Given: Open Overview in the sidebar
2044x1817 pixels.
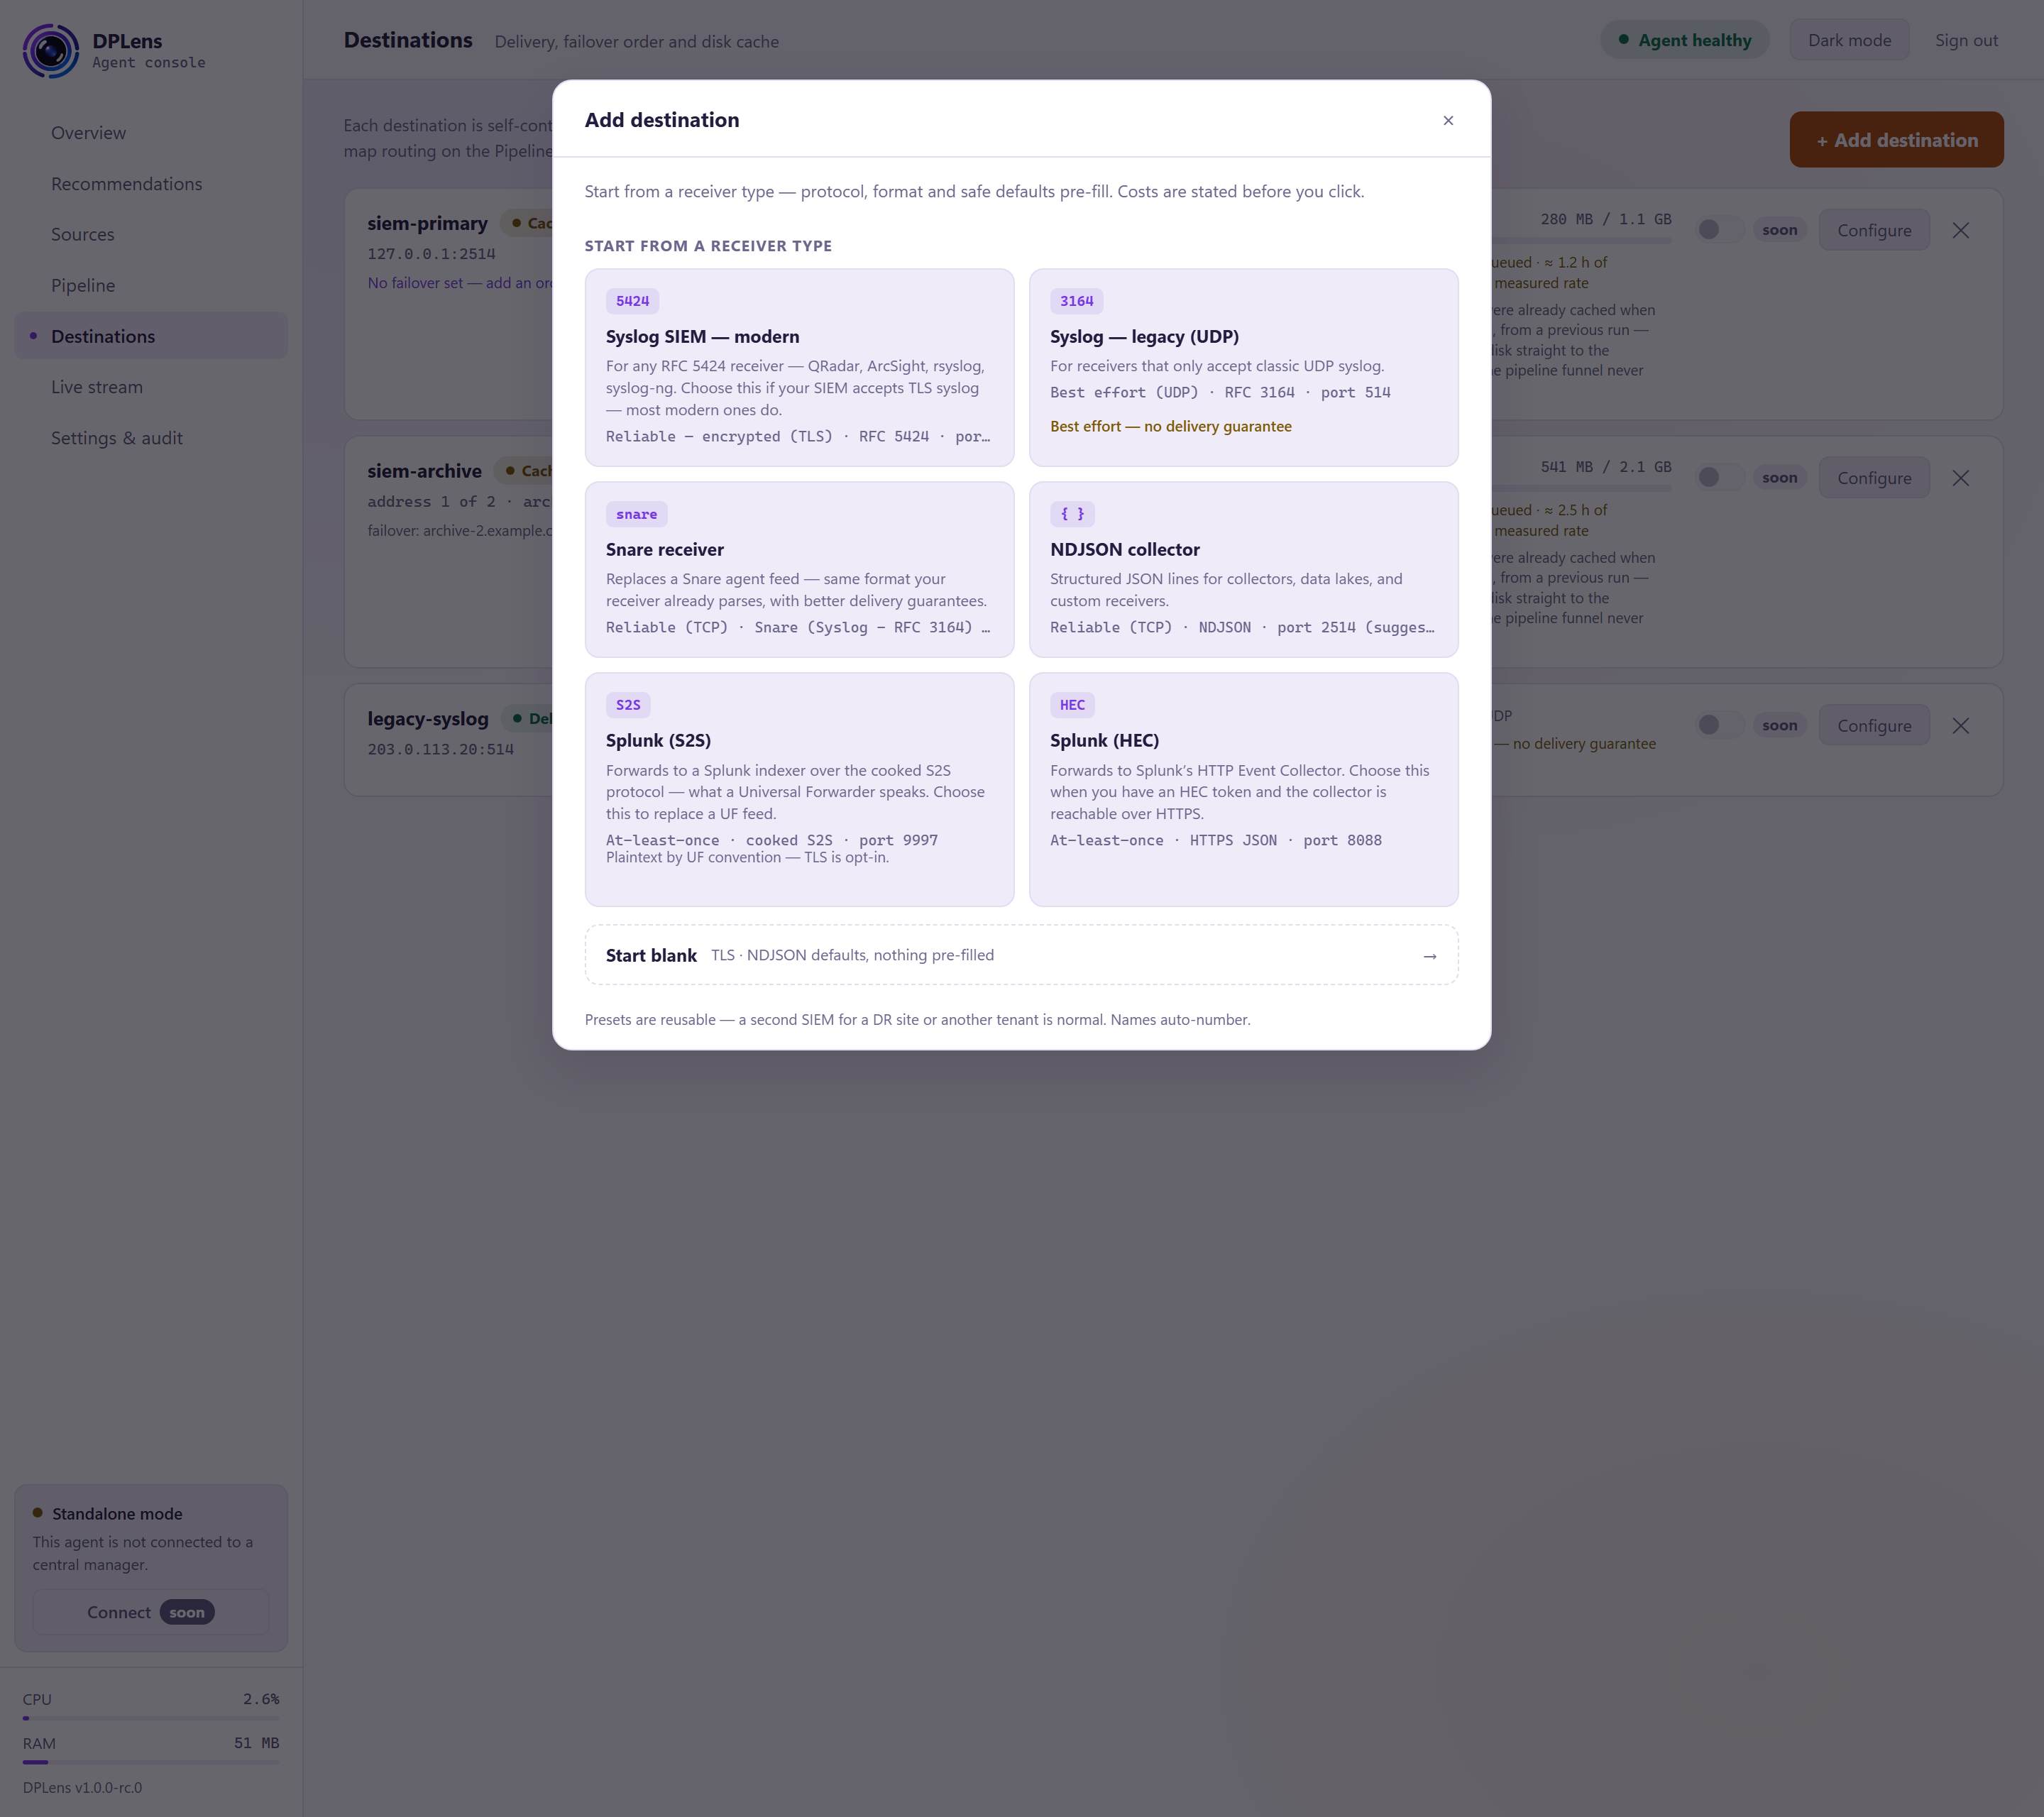Looking at the screenshot, I should 151,133.
